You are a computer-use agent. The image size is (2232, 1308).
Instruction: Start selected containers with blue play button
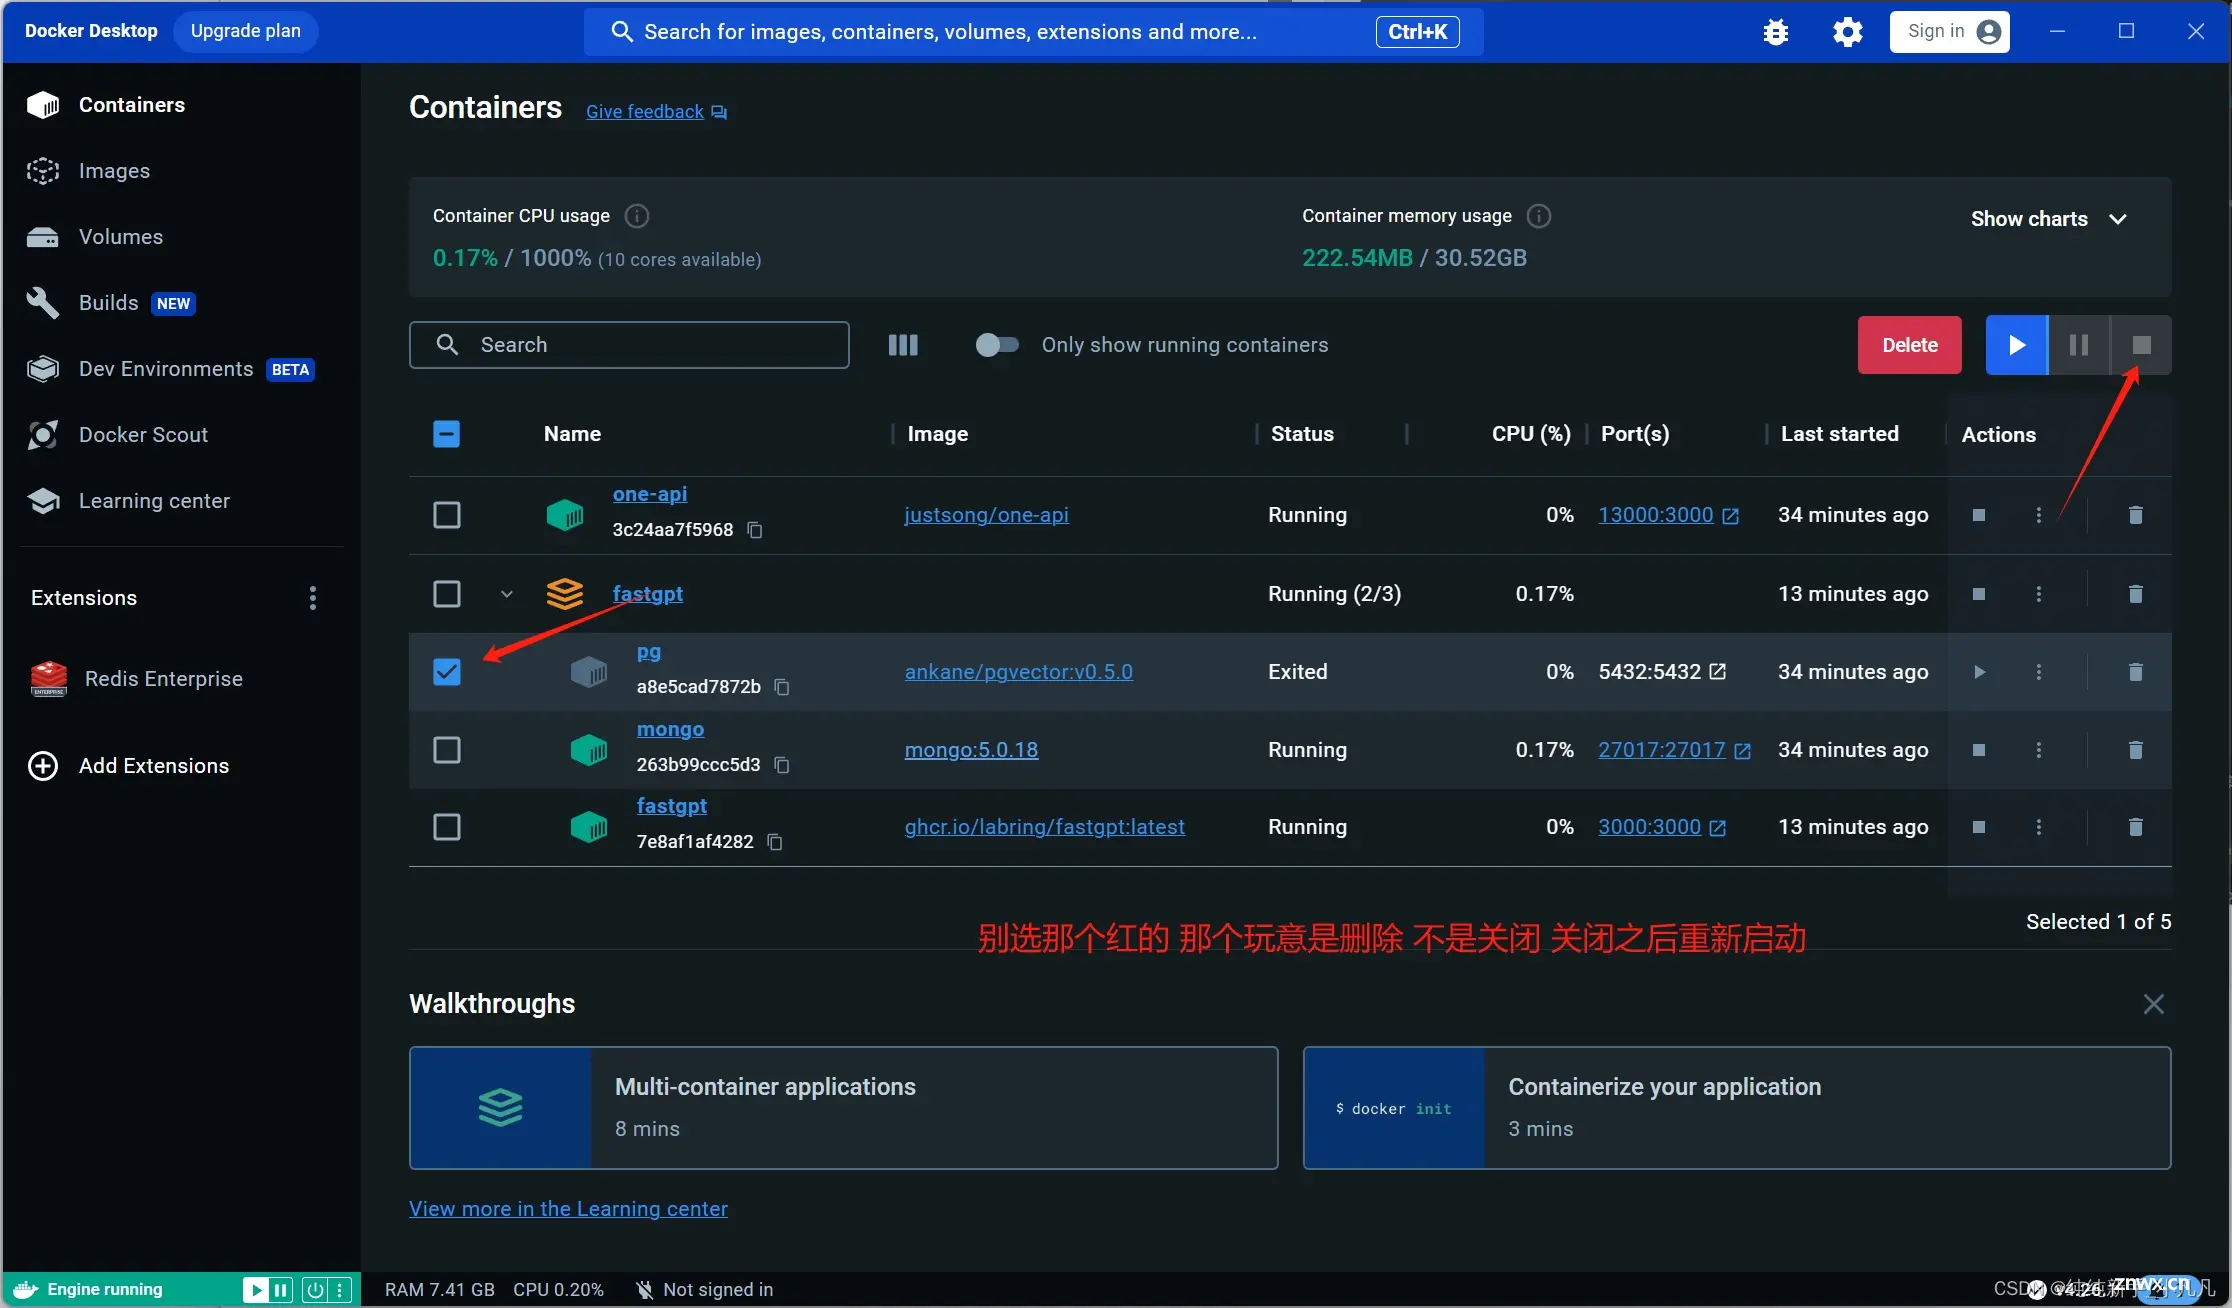[2017, 345]
